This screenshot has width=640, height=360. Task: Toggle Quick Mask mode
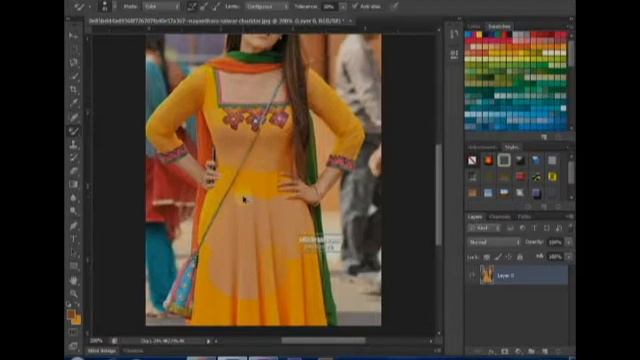tap(73, 333)
